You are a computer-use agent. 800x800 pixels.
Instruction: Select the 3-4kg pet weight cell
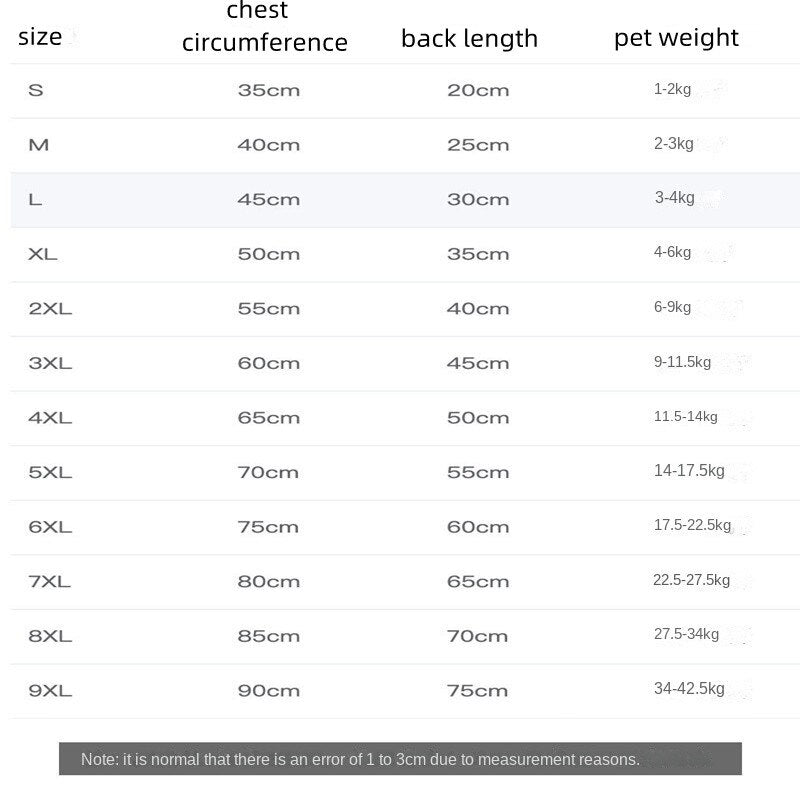[674, 198]
